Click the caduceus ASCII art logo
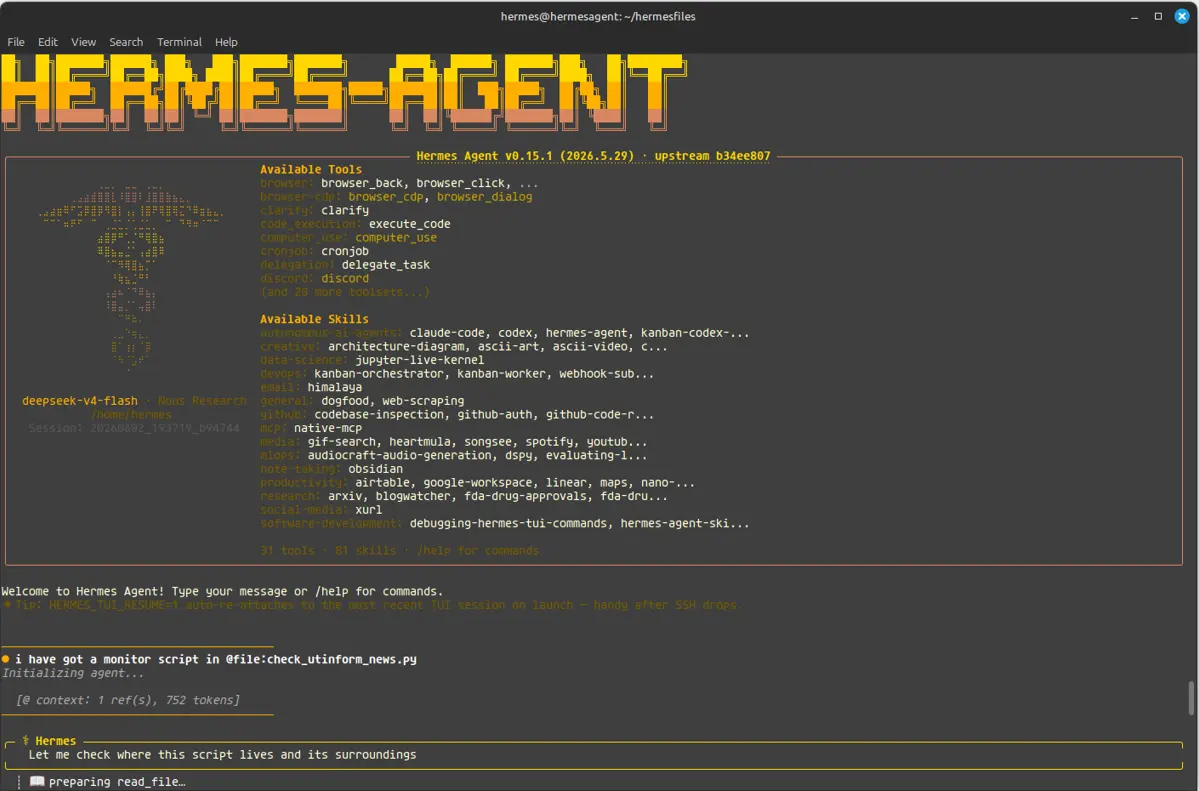 pos(131,277)
